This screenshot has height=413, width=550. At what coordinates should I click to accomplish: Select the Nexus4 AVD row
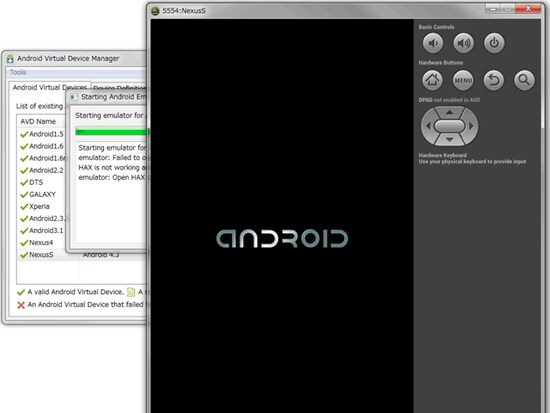click(42, 242)
